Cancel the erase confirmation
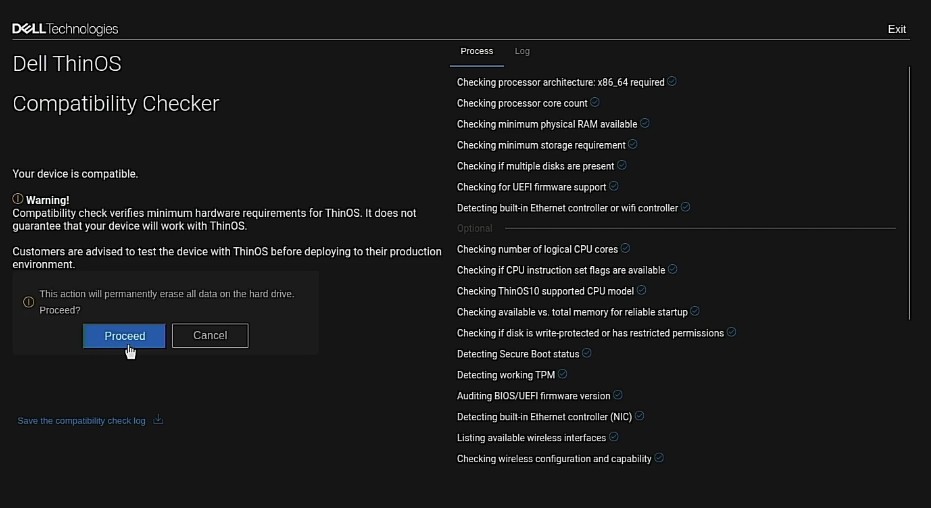This screenshot has width=931, height=508. pos(210,335)
